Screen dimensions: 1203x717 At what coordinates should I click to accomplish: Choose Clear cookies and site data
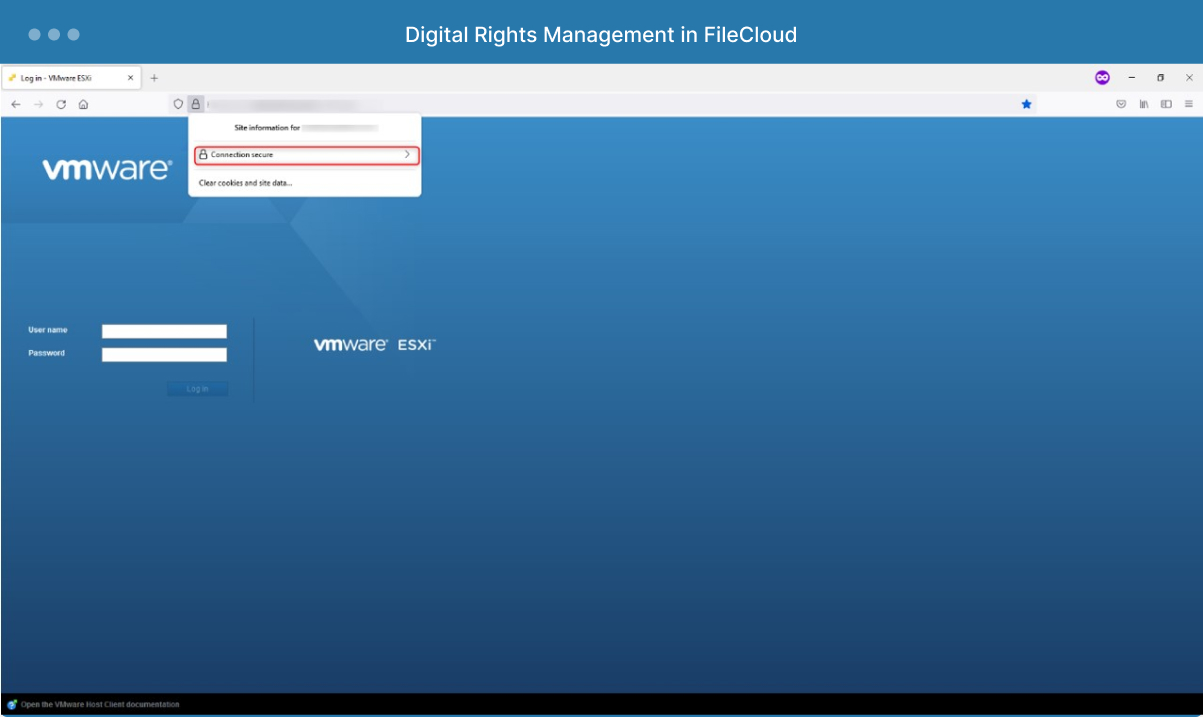[245, 183]
